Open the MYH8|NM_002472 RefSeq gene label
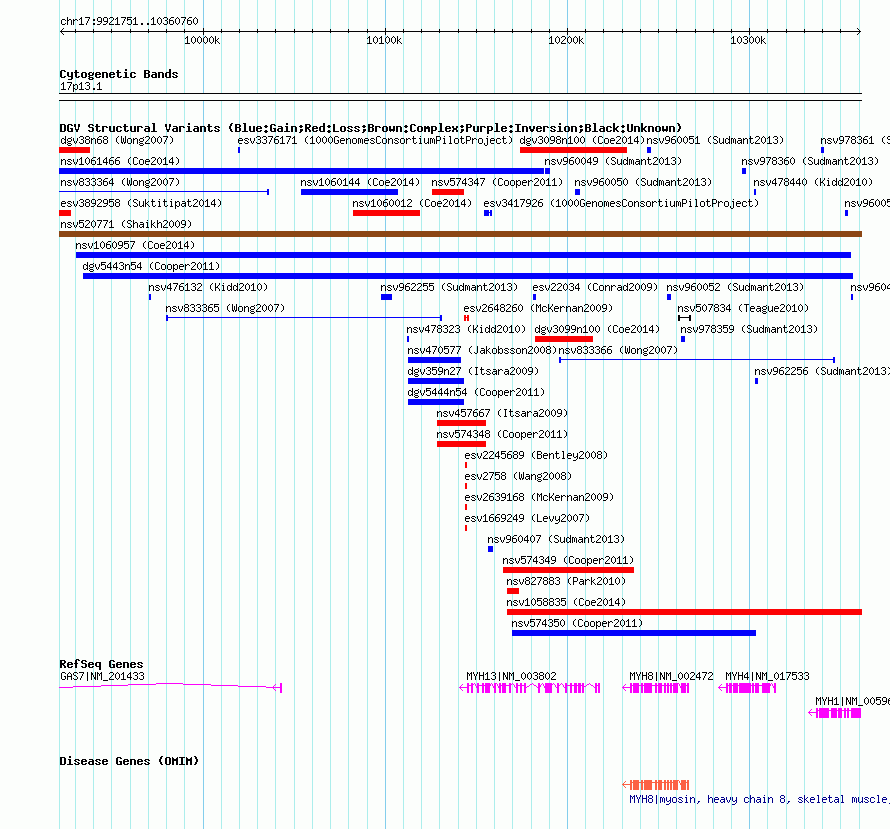The width and height of the screenshot is (890, 829). click(x=671, y=676)
